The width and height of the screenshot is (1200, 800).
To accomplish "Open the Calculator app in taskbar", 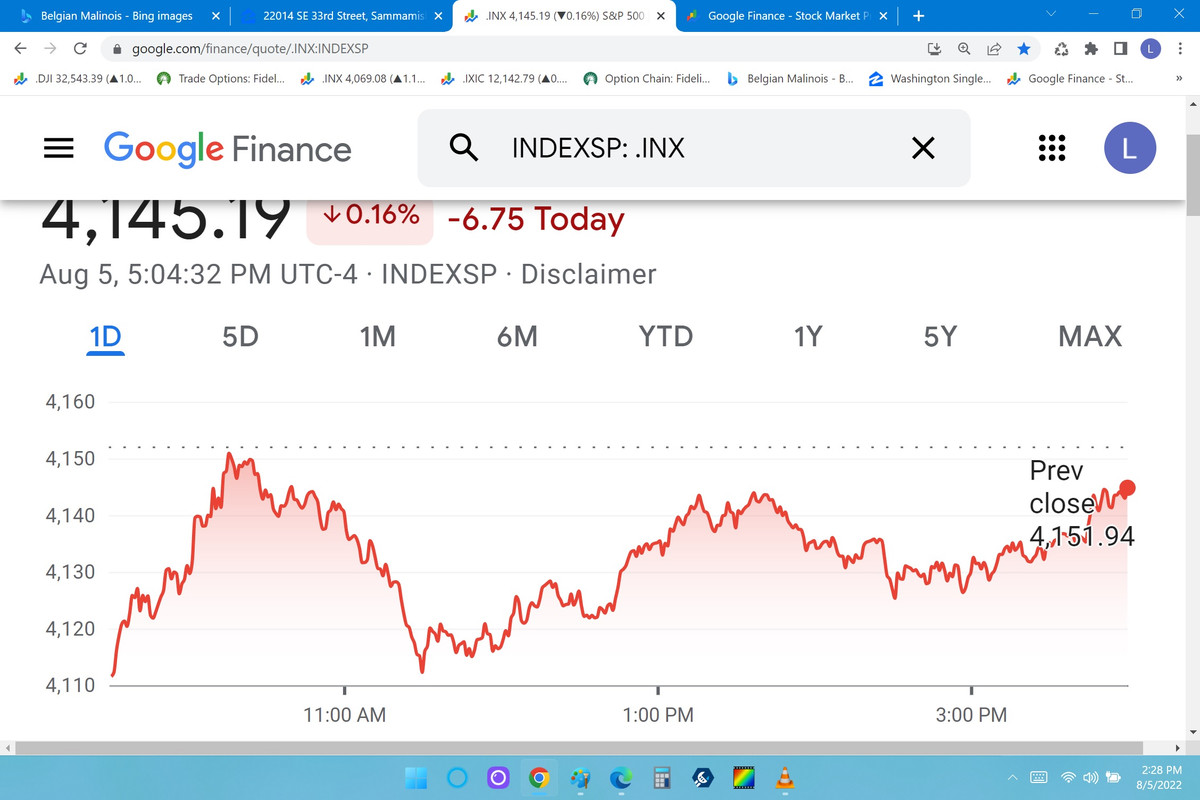I will [660, 777].
